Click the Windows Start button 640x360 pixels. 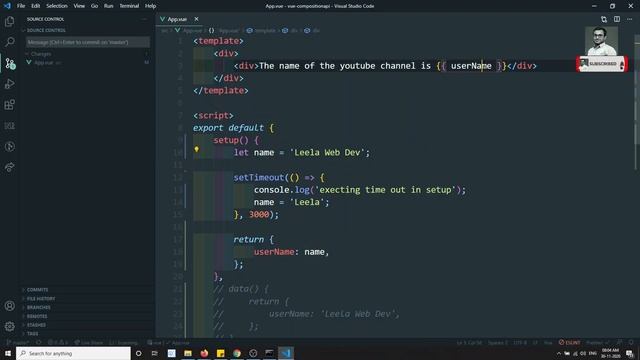click(8, 353)
